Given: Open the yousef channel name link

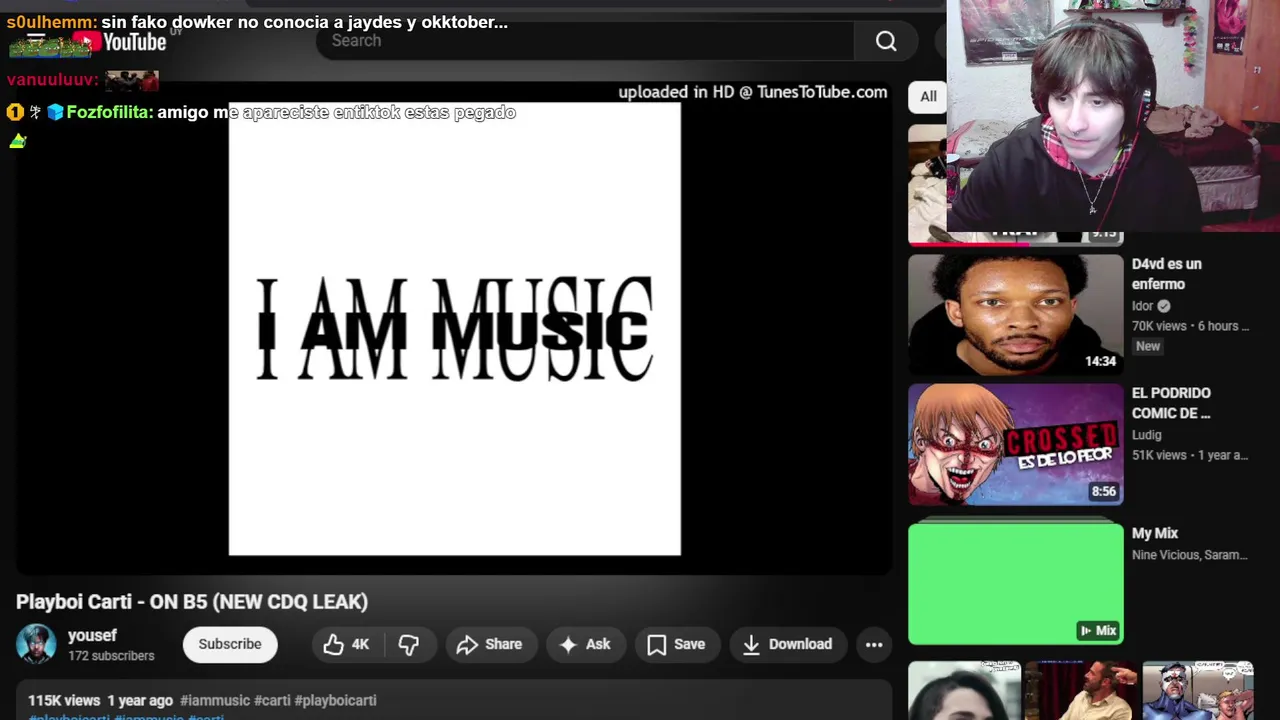Looking at the screenshot, I should click(x=92, y=636).
